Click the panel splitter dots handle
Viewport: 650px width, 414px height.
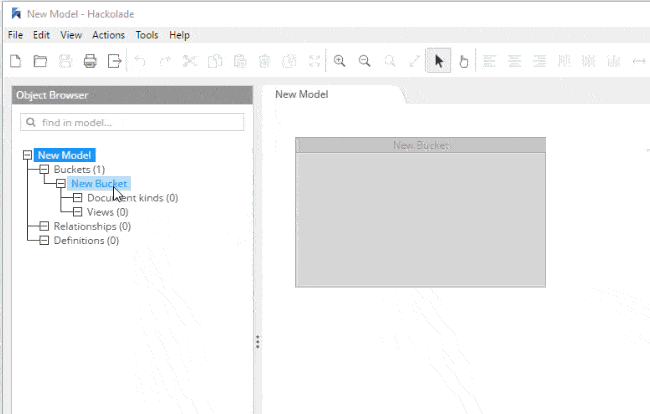pyautogui.click(x=257, y=342)
